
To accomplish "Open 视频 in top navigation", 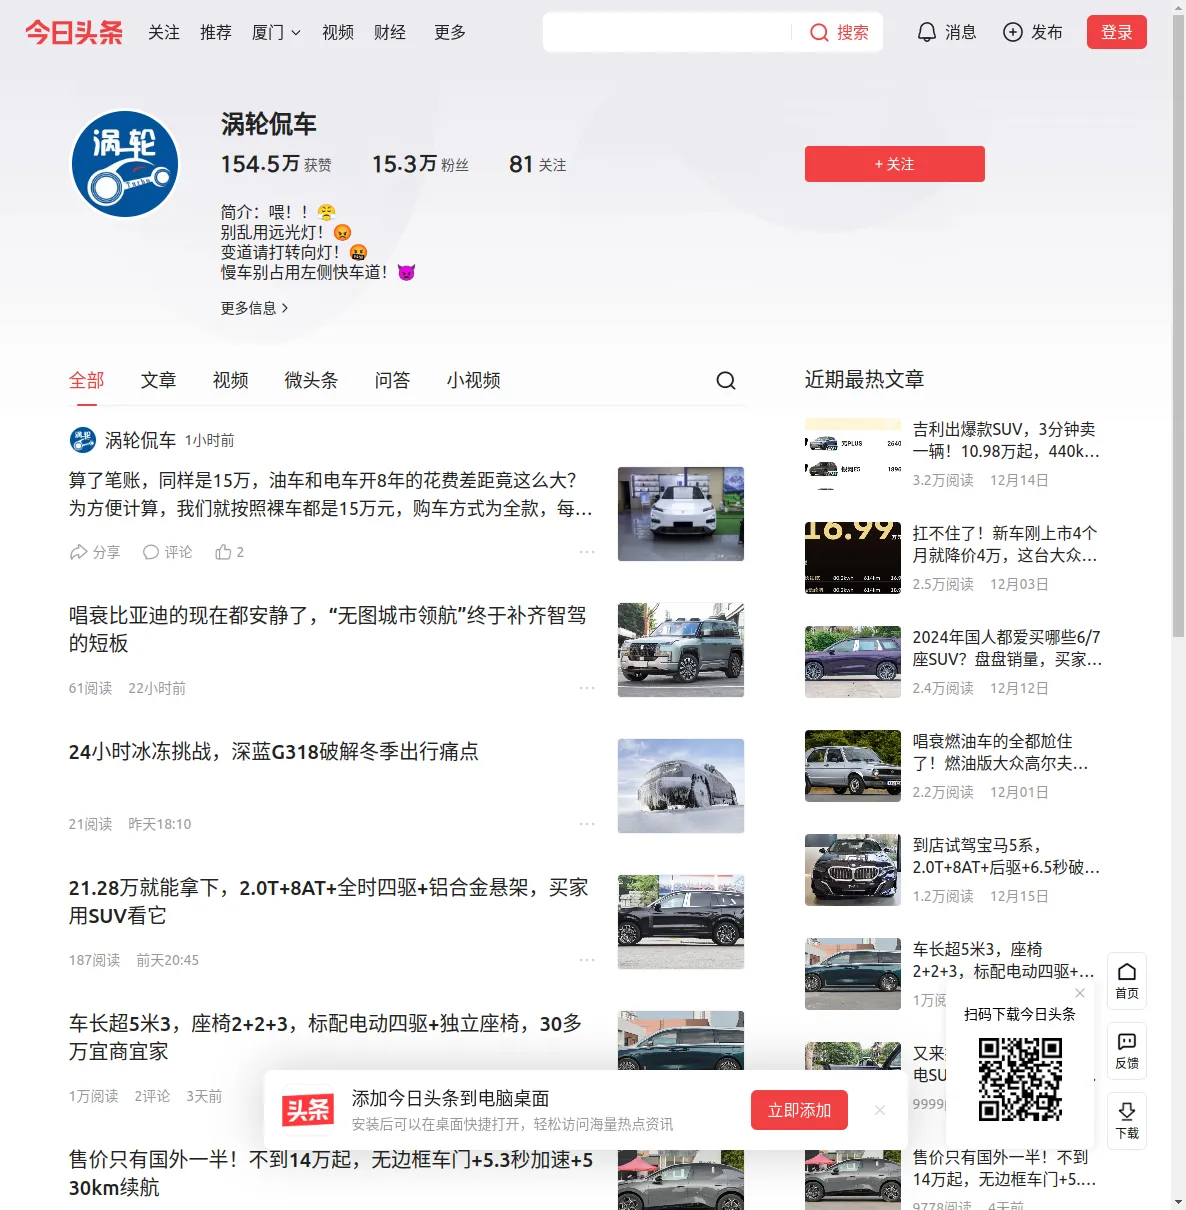I will point(338,32).
